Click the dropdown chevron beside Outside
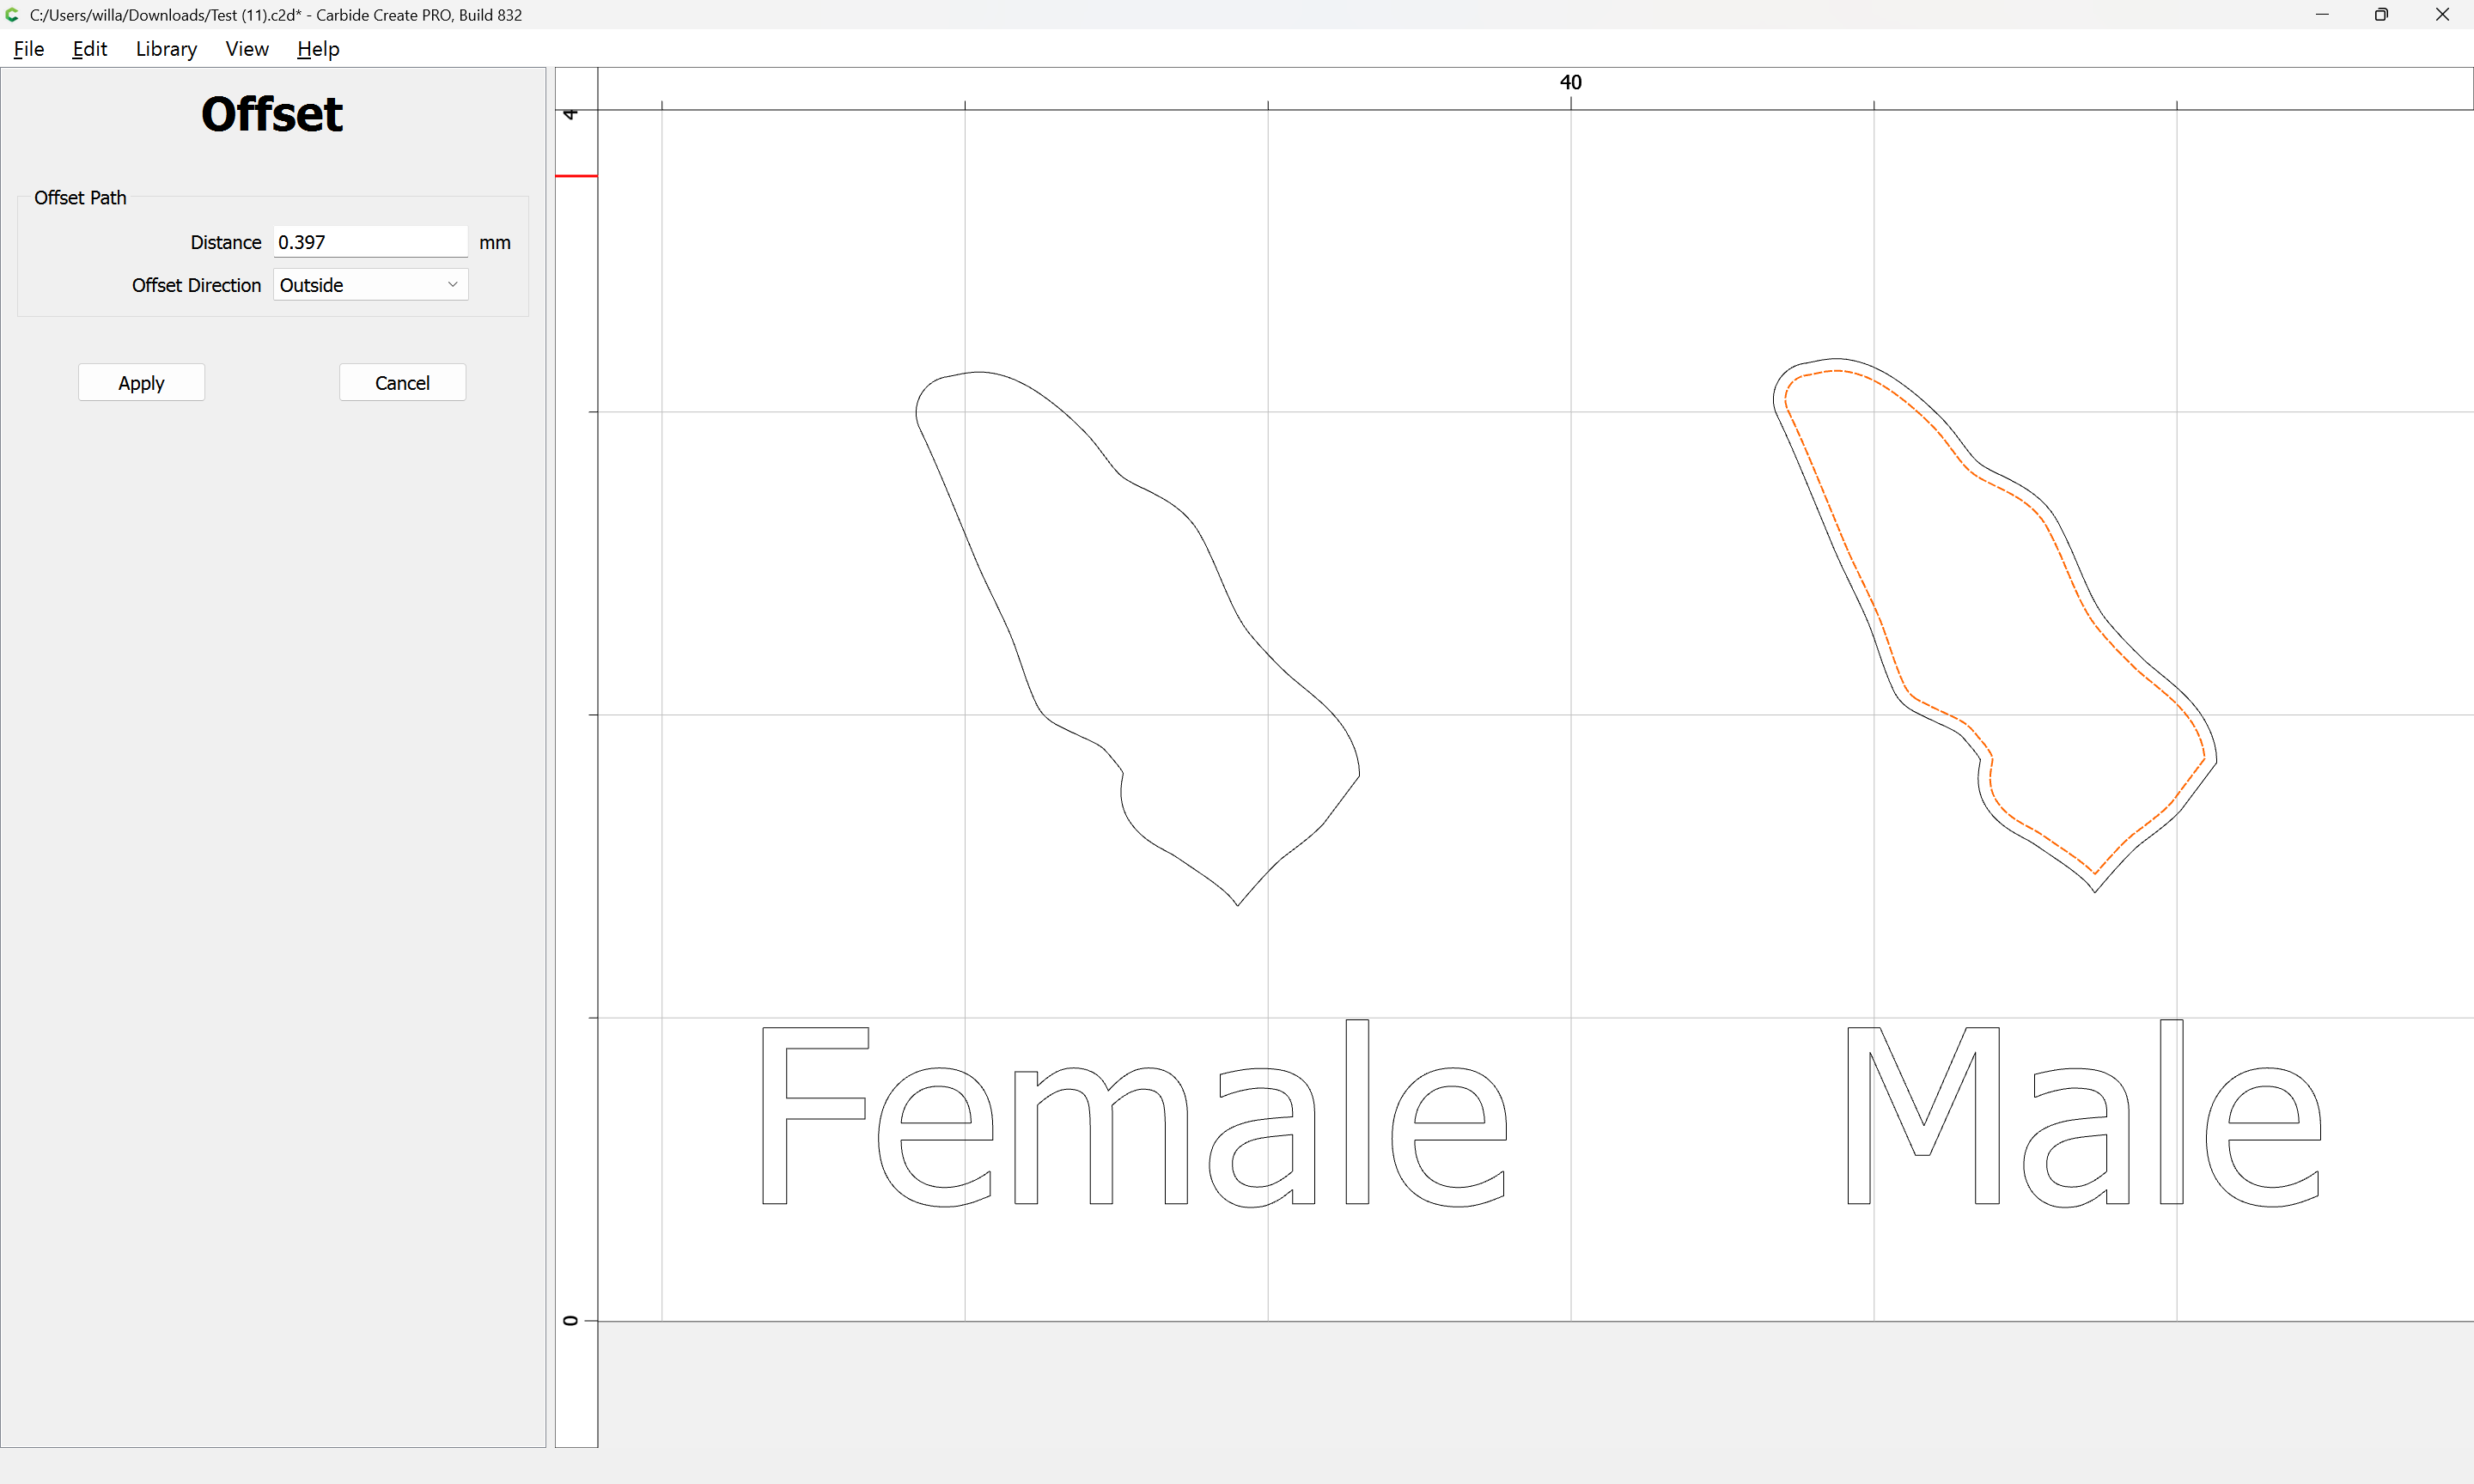The width and height of the screenshot is (2474, 1484). 452,285
